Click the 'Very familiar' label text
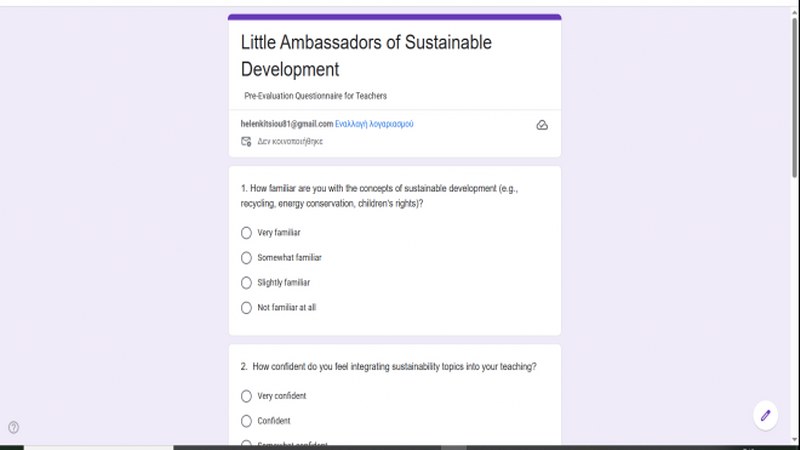The width and height of the screenshot is (800, 450). 279,233
